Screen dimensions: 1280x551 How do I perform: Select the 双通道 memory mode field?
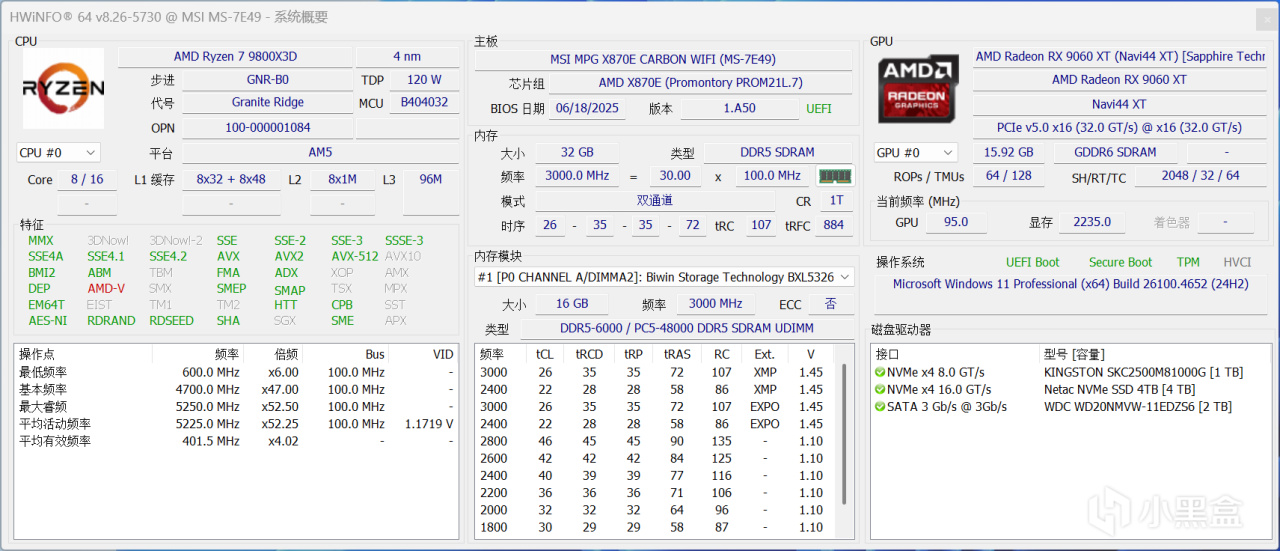click(x=655, y=201)
